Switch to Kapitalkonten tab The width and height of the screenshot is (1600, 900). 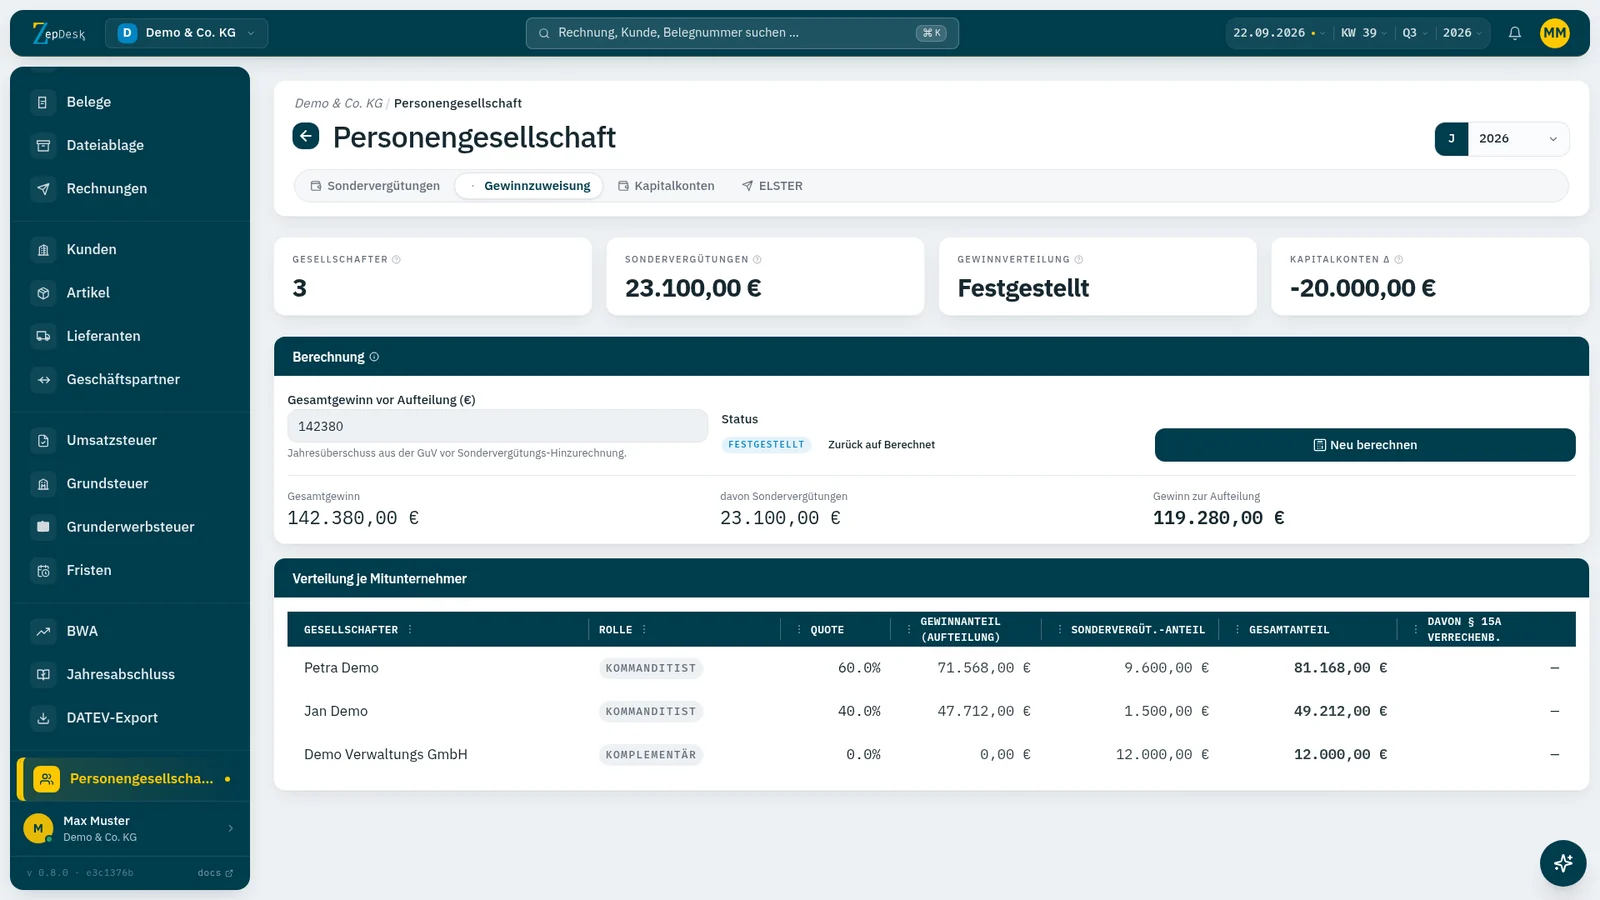666,186
